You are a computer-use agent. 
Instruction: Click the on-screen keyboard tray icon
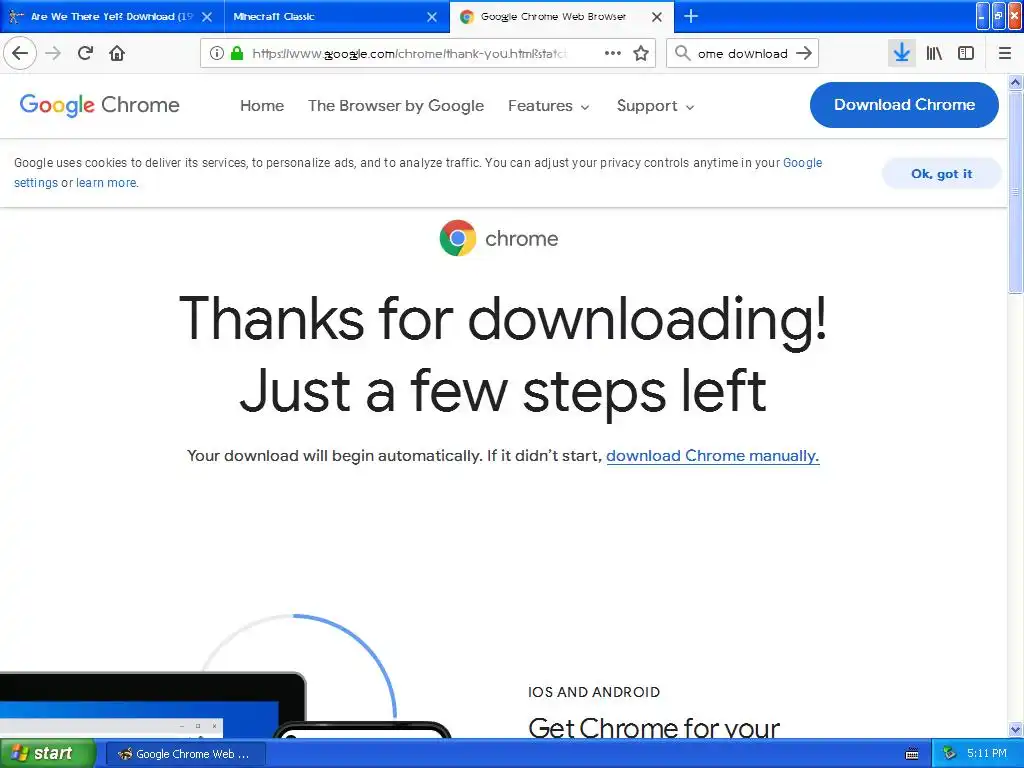[x=912, y=754]
